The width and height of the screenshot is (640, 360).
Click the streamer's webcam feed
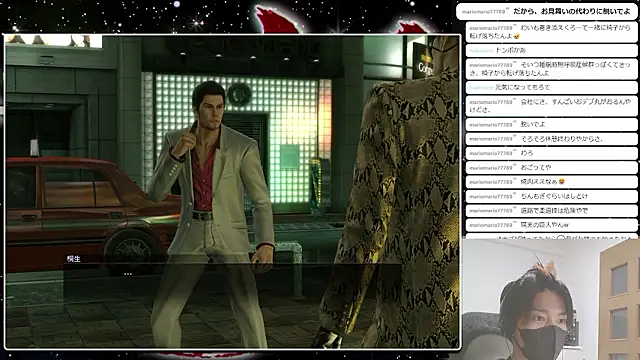[x=551, y=299]
